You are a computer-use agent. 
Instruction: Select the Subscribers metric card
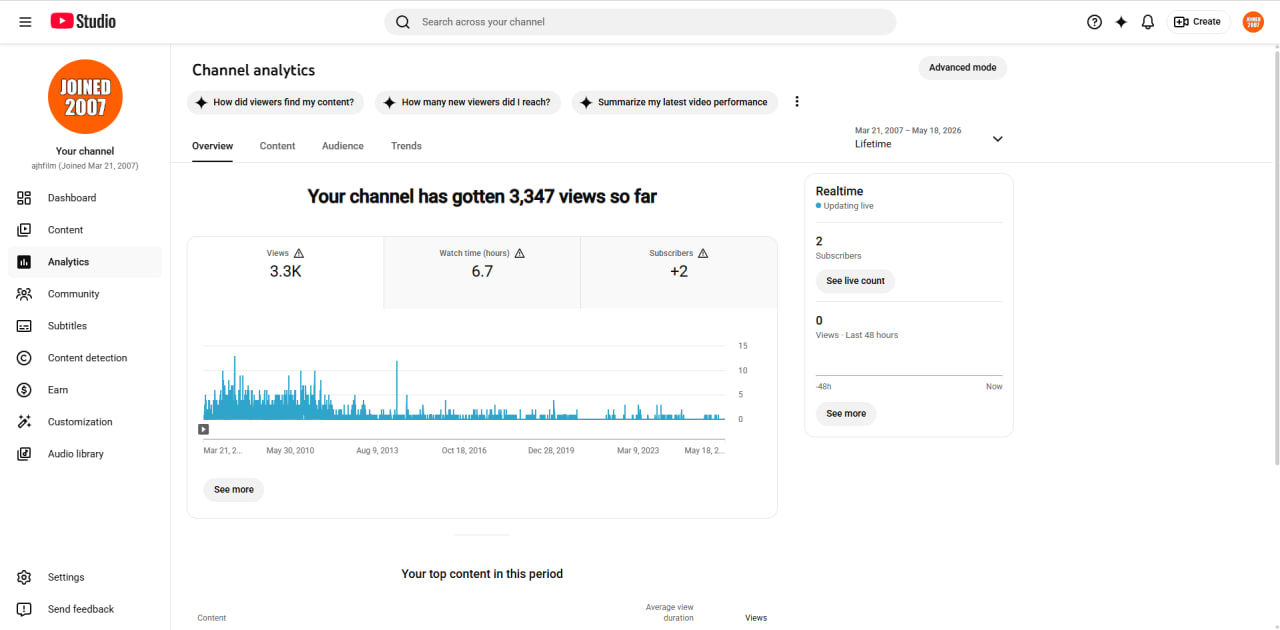point(679,272)
